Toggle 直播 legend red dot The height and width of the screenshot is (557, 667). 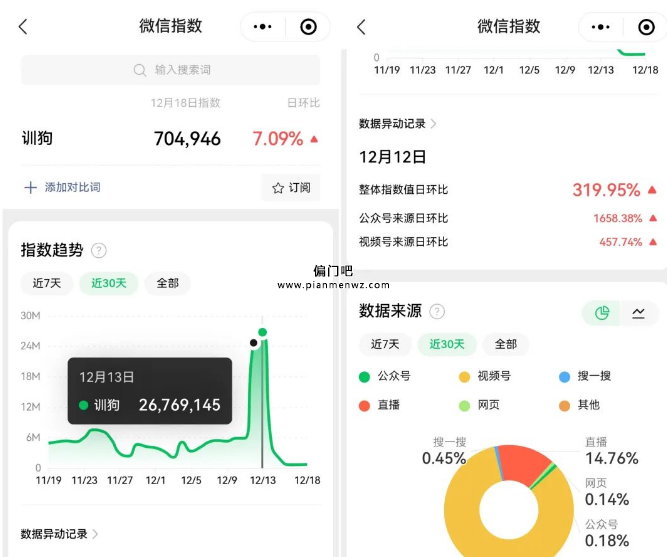click(x=364, y=406)
